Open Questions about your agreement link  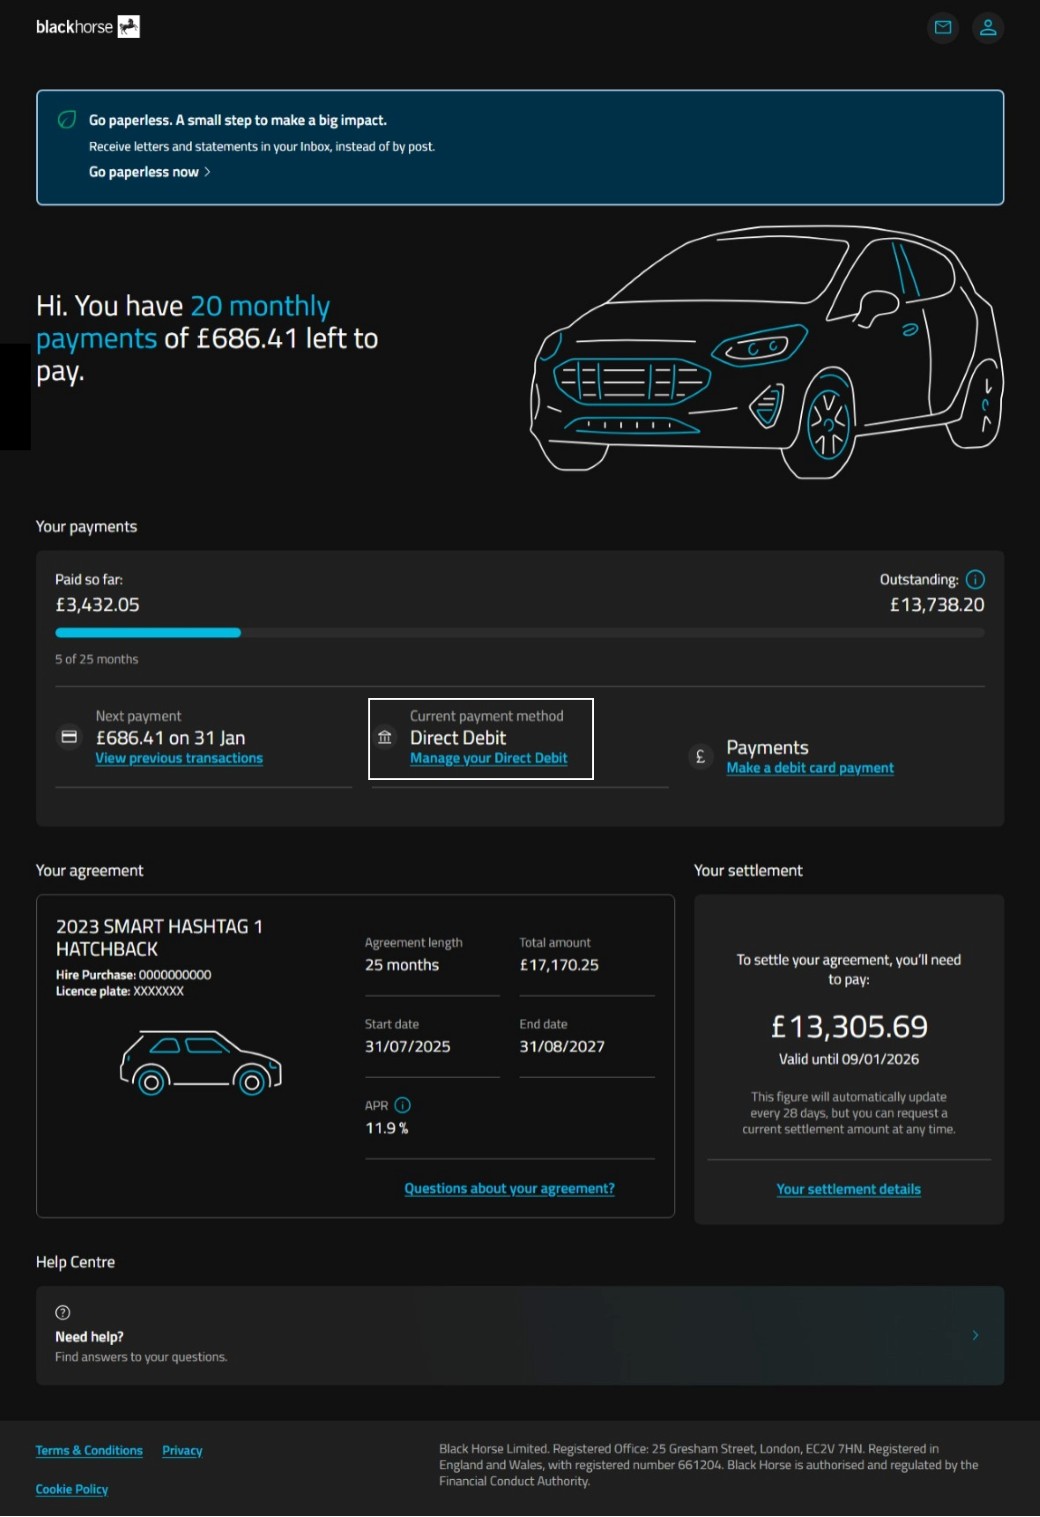tap(509, 1189)
